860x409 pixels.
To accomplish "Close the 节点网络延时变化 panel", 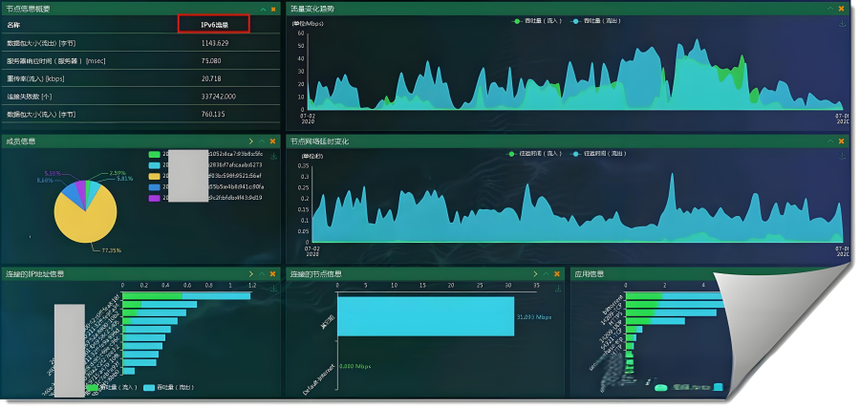I will (842, 141).
